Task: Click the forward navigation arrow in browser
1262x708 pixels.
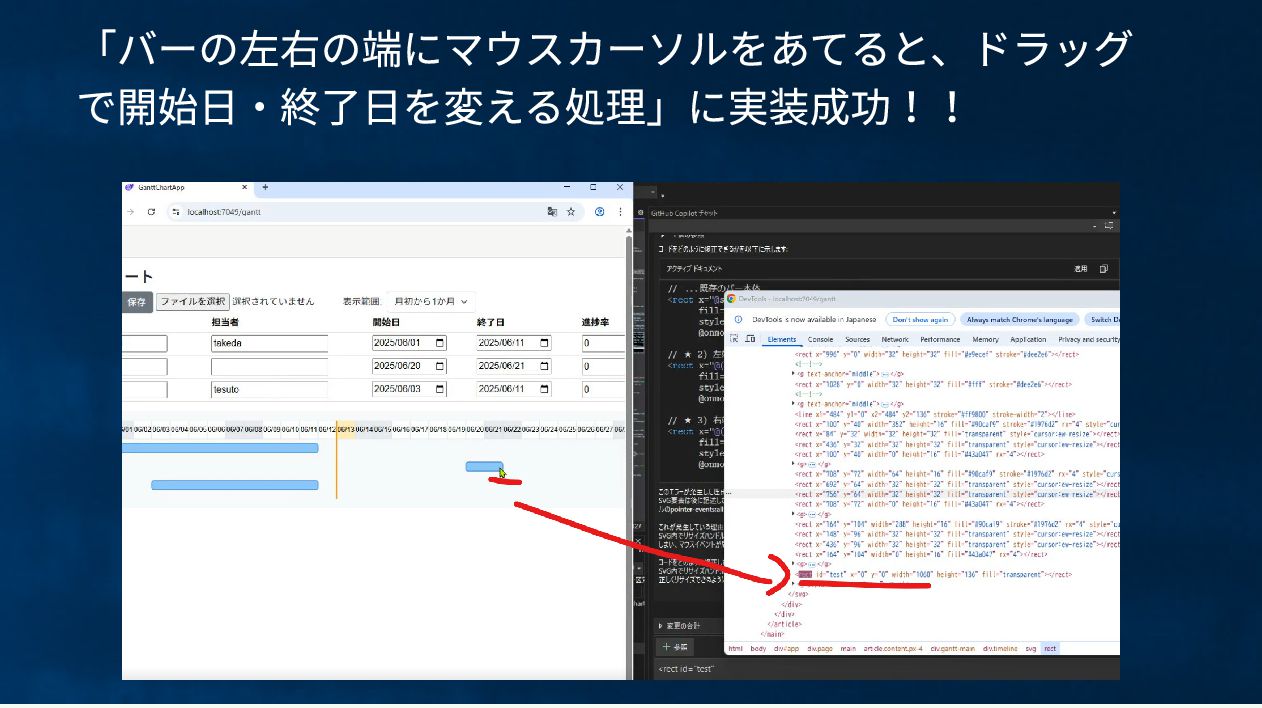Action: pyautogui.click(x=130, y=212)
